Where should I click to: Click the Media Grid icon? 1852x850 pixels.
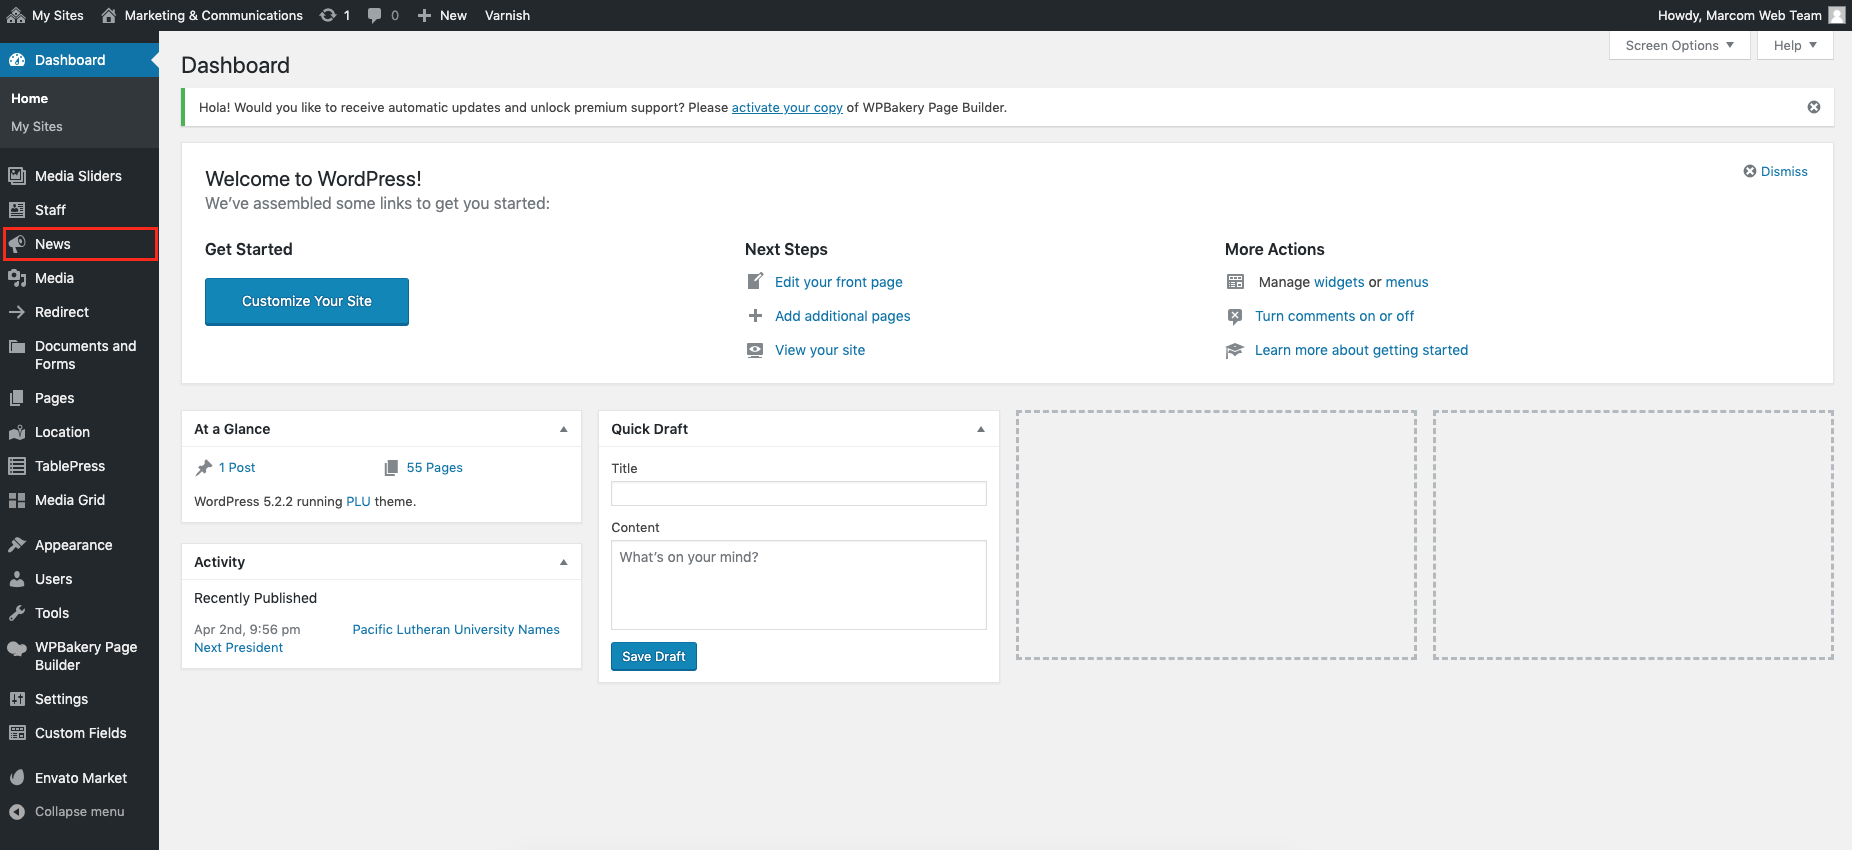[17, 500]
